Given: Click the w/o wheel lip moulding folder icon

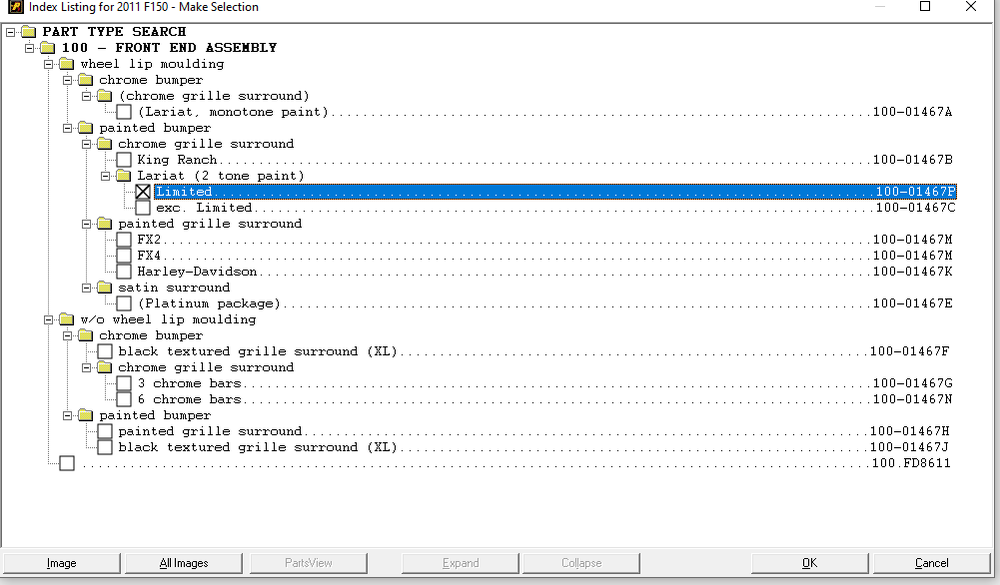Looking at the screenshot, I should pyautogui.click(x=66, y=320).
